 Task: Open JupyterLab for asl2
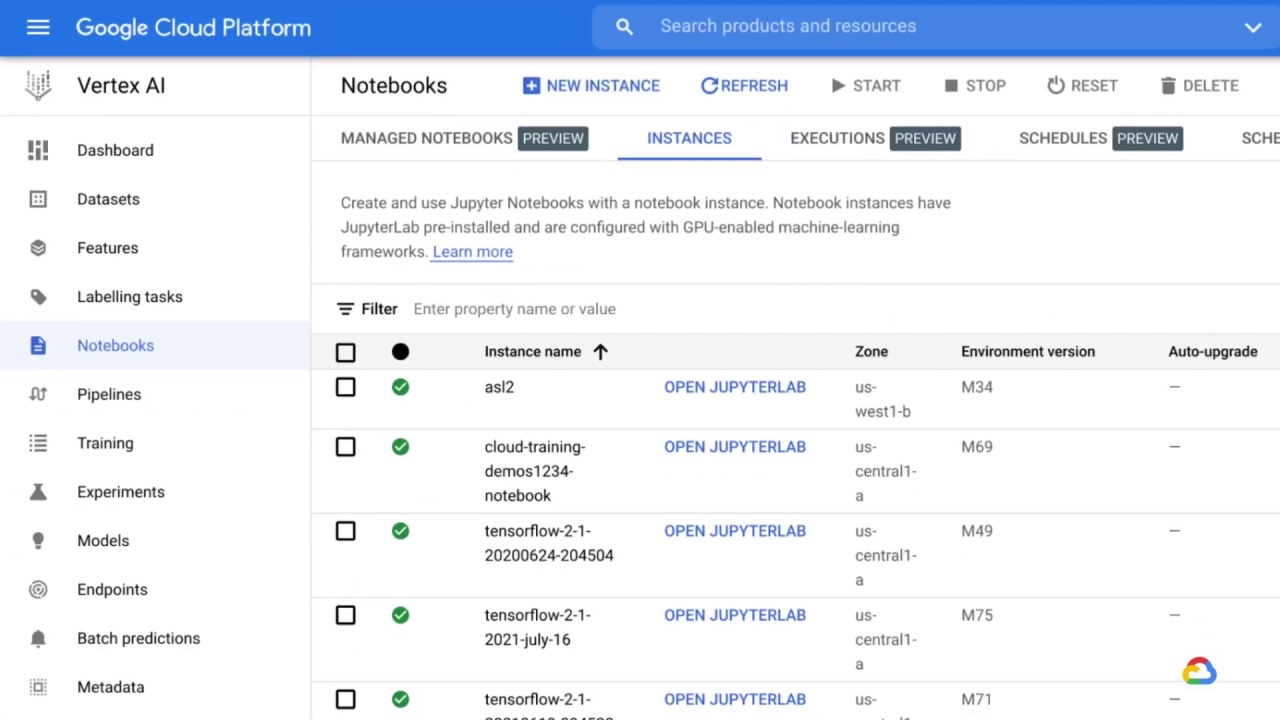[735, 387]
